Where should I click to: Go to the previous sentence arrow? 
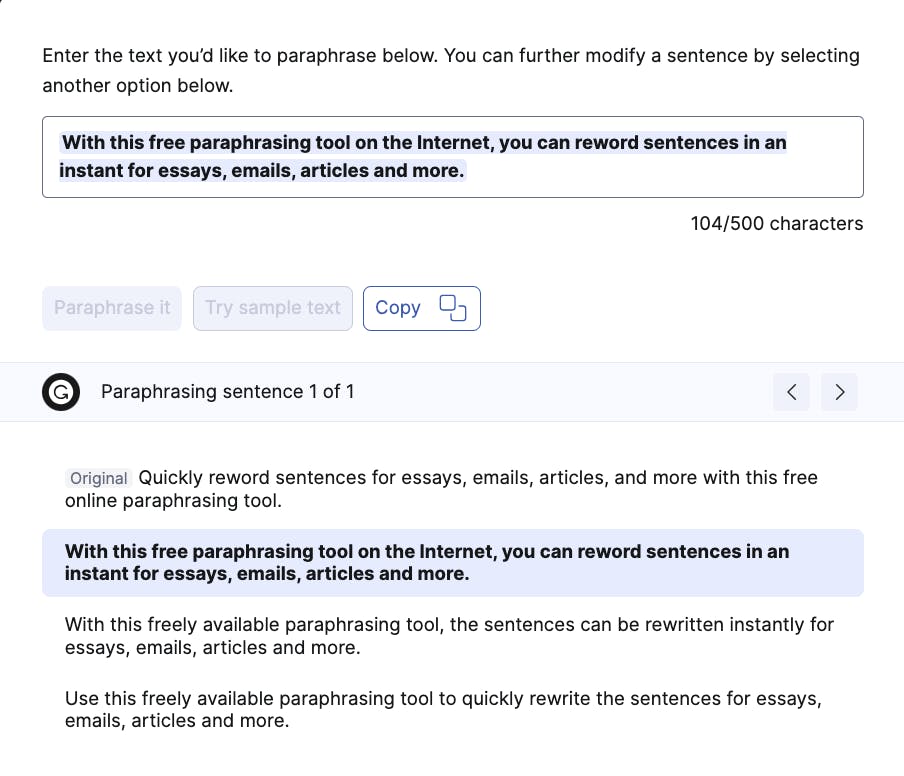[x=791, y=392]
